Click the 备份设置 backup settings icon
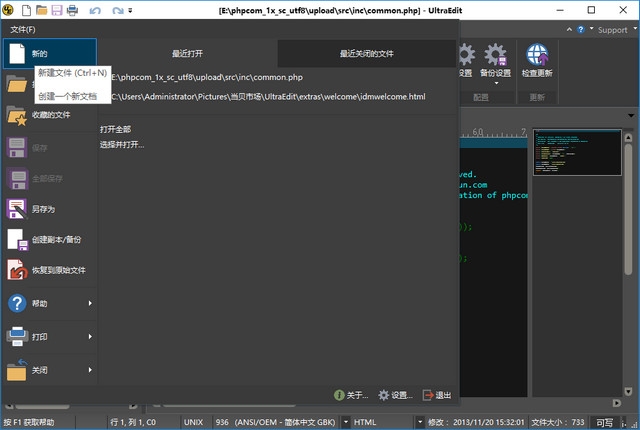 (x=495, y=55)
